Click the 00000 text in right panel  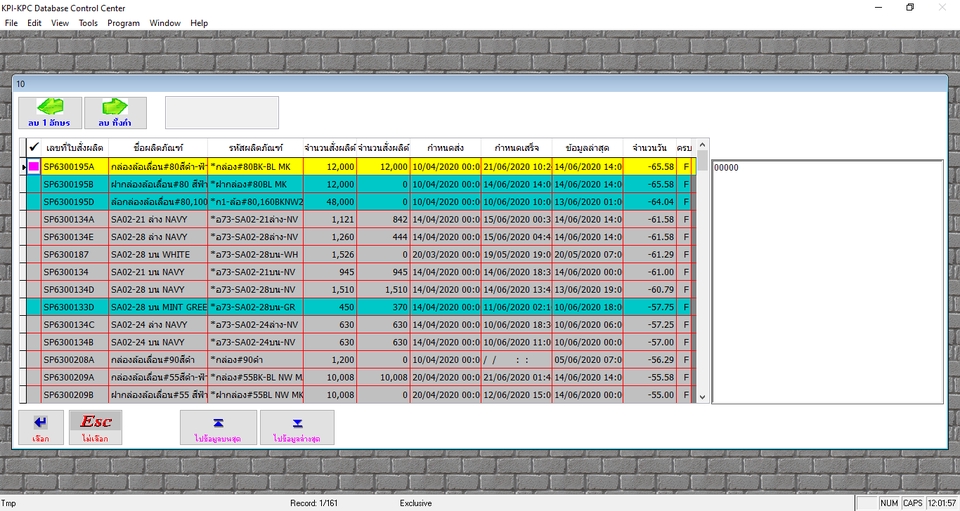pos(727,167)
